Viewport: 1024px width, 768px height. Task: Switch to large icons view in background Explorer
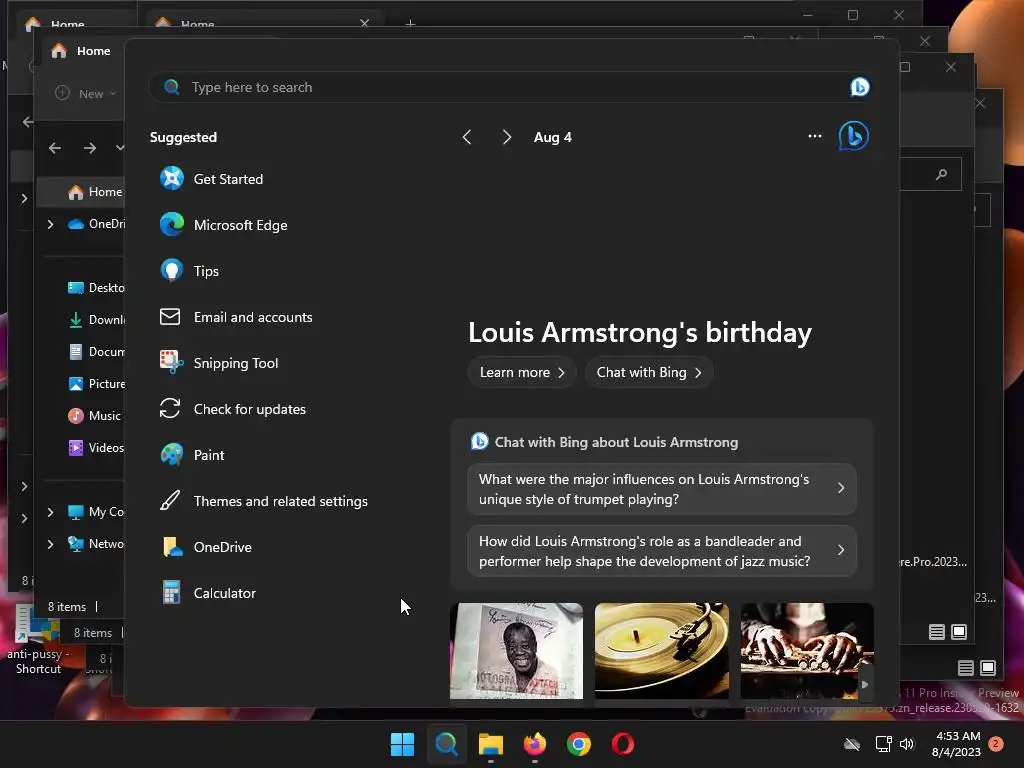[x=959, y=632]
